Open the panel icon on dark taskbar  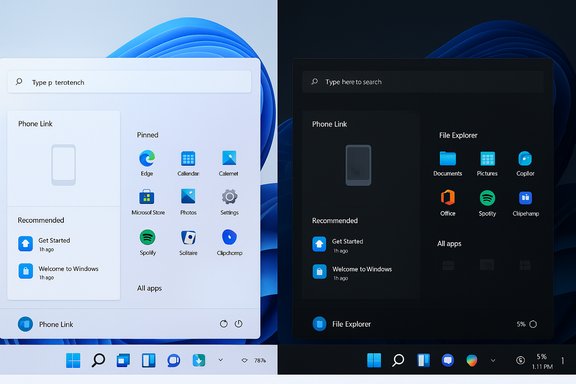click(423, 360)
